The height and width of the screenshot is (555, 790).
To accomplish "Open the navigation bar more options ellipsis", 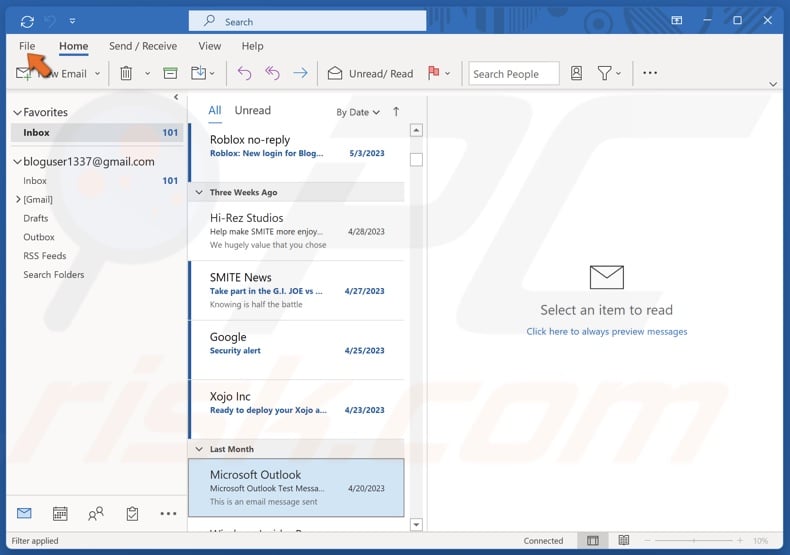I will tap(168, 514).
